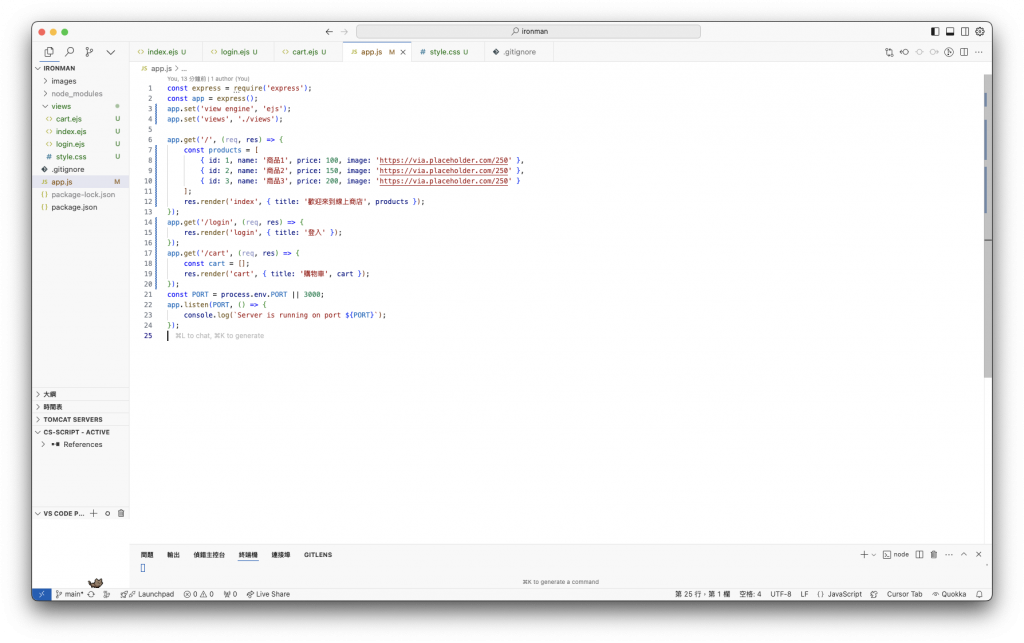Click the trash icon in VS CODE P... header
1024x643 pixels.
(x=121, y=514)
